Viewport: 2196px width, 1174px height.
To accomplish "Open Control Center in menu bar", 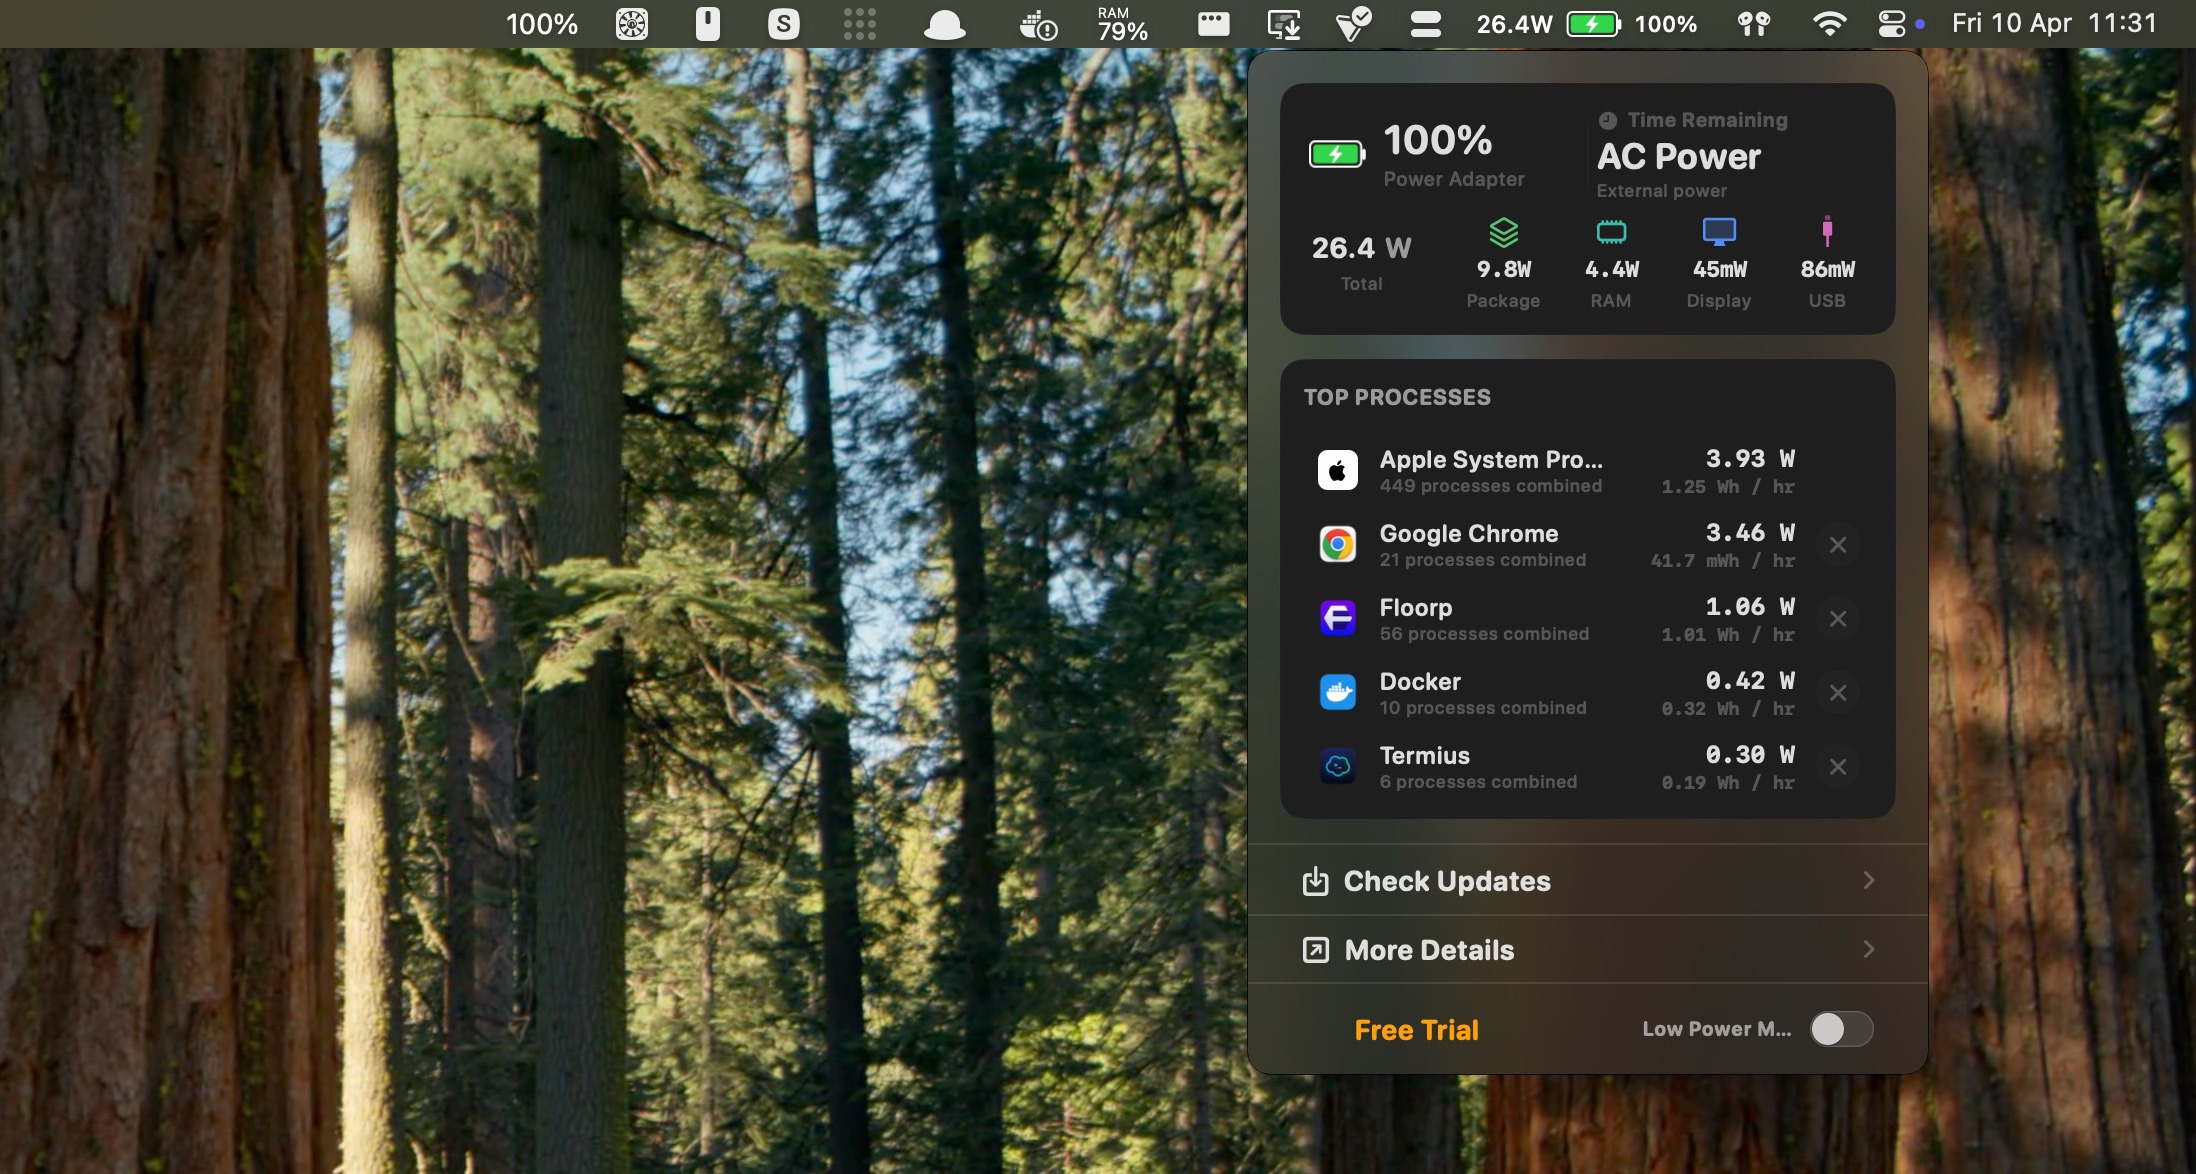I will (x=1891, y=24).
